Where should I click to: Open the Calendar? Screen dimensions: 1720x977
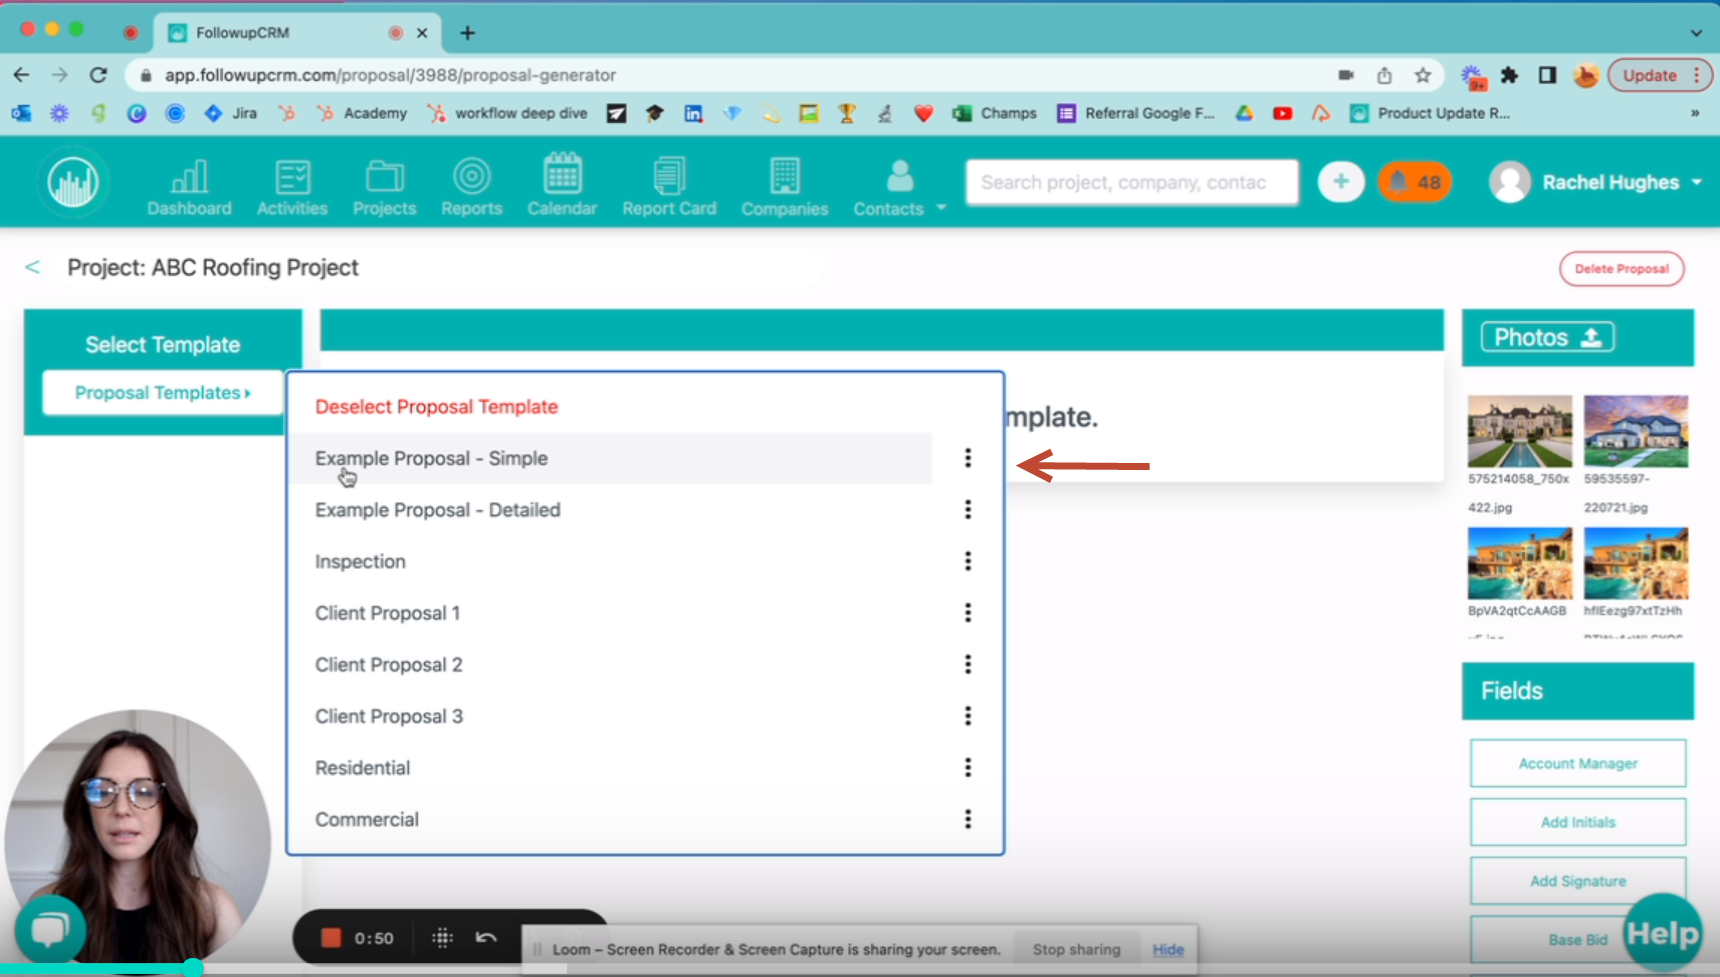[x=562, y=185]
